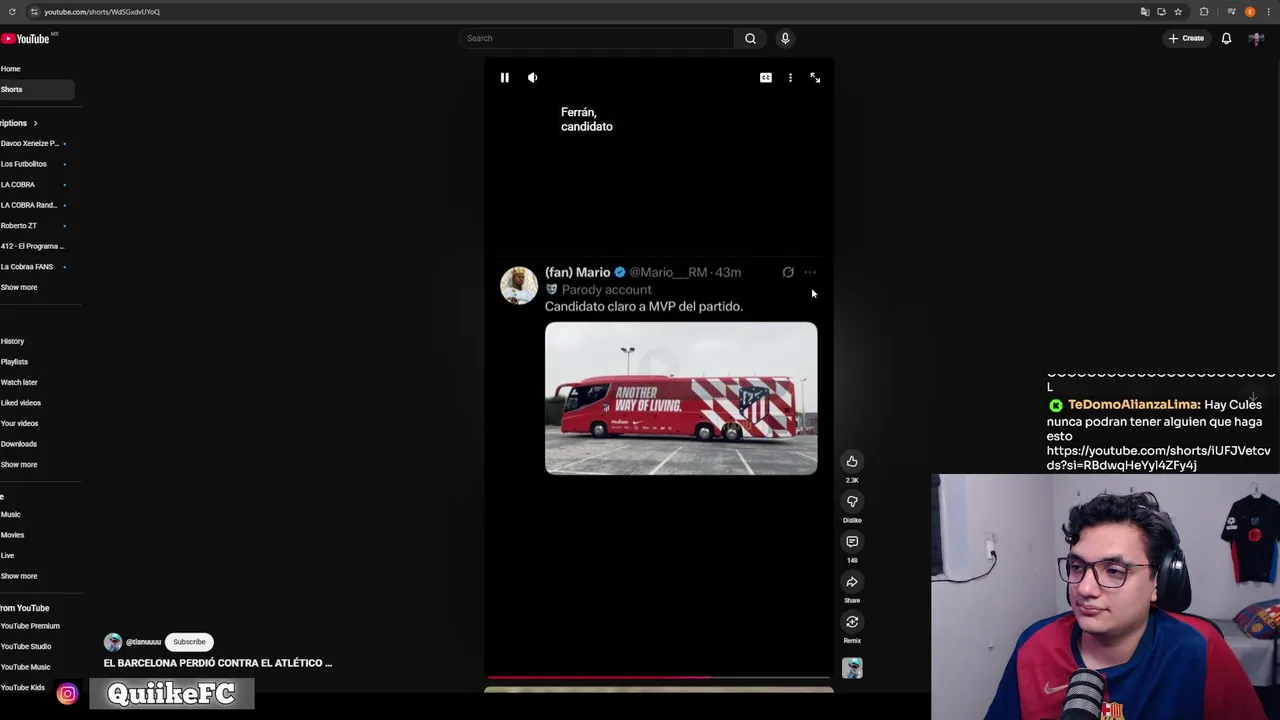Open Music in the Explore section
This screenshot has width=1280, height=720.
10,514
